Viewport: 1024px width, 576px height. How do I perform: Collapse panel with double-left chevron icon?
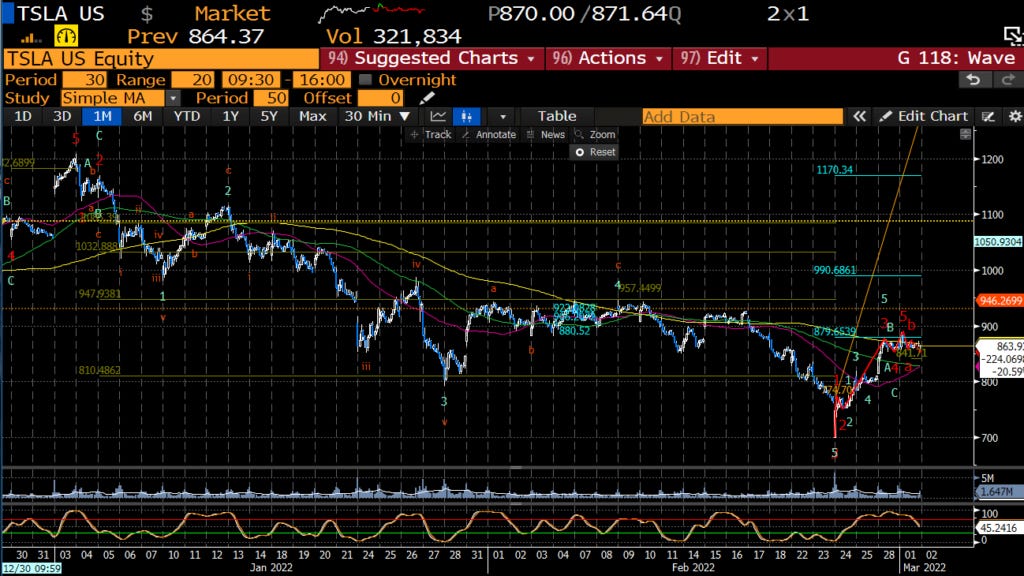[x=859, y=116]
